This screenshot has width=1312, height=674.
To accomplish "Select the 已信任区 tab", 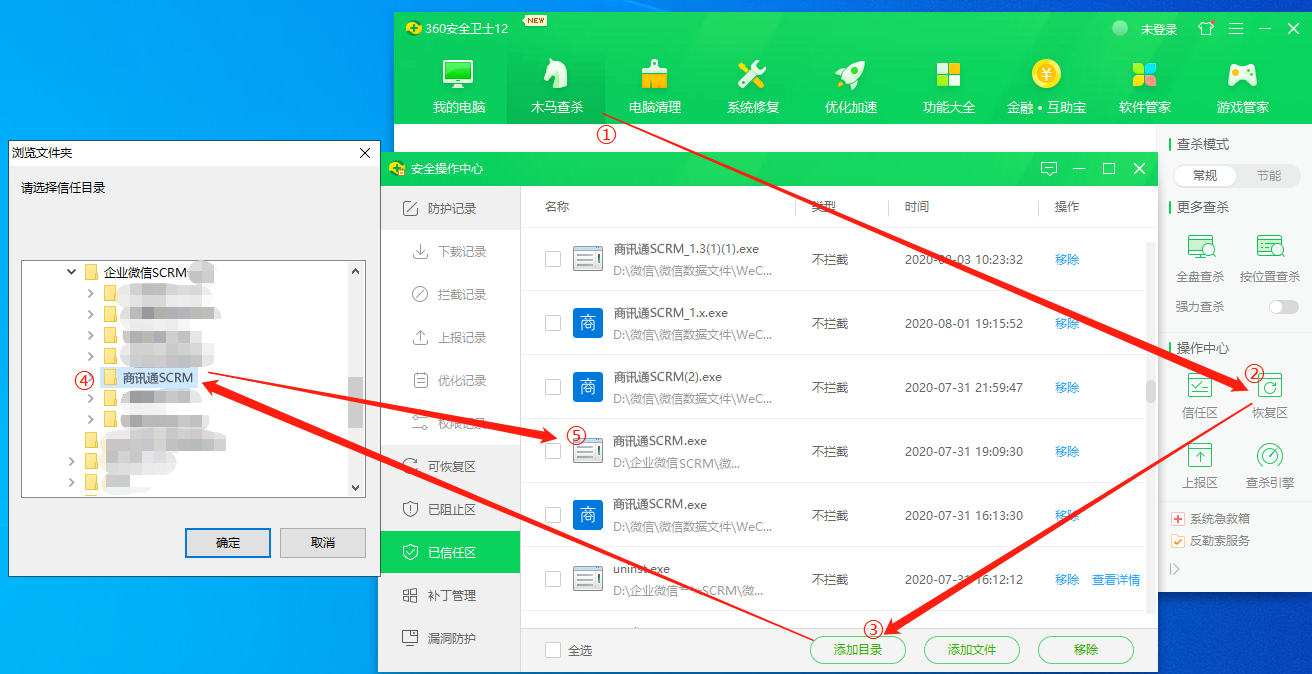I will pyautogui.click(x=450, y=552).
